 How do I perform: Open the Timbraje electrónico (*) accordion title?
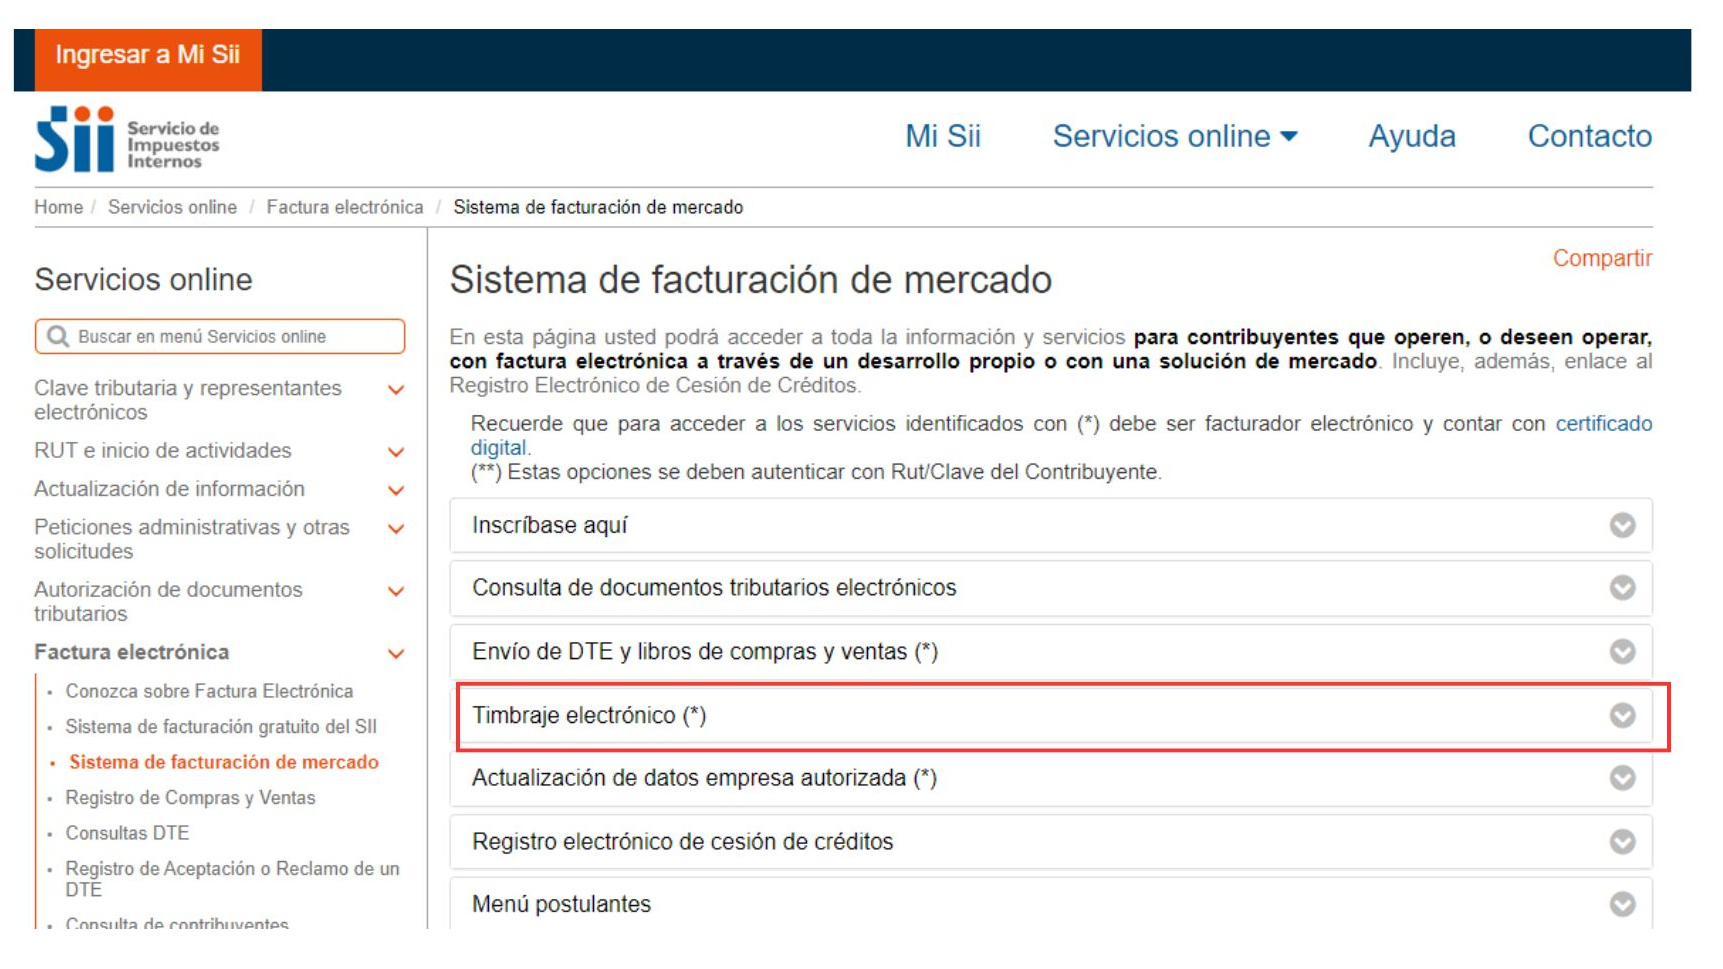click(589, 716)
